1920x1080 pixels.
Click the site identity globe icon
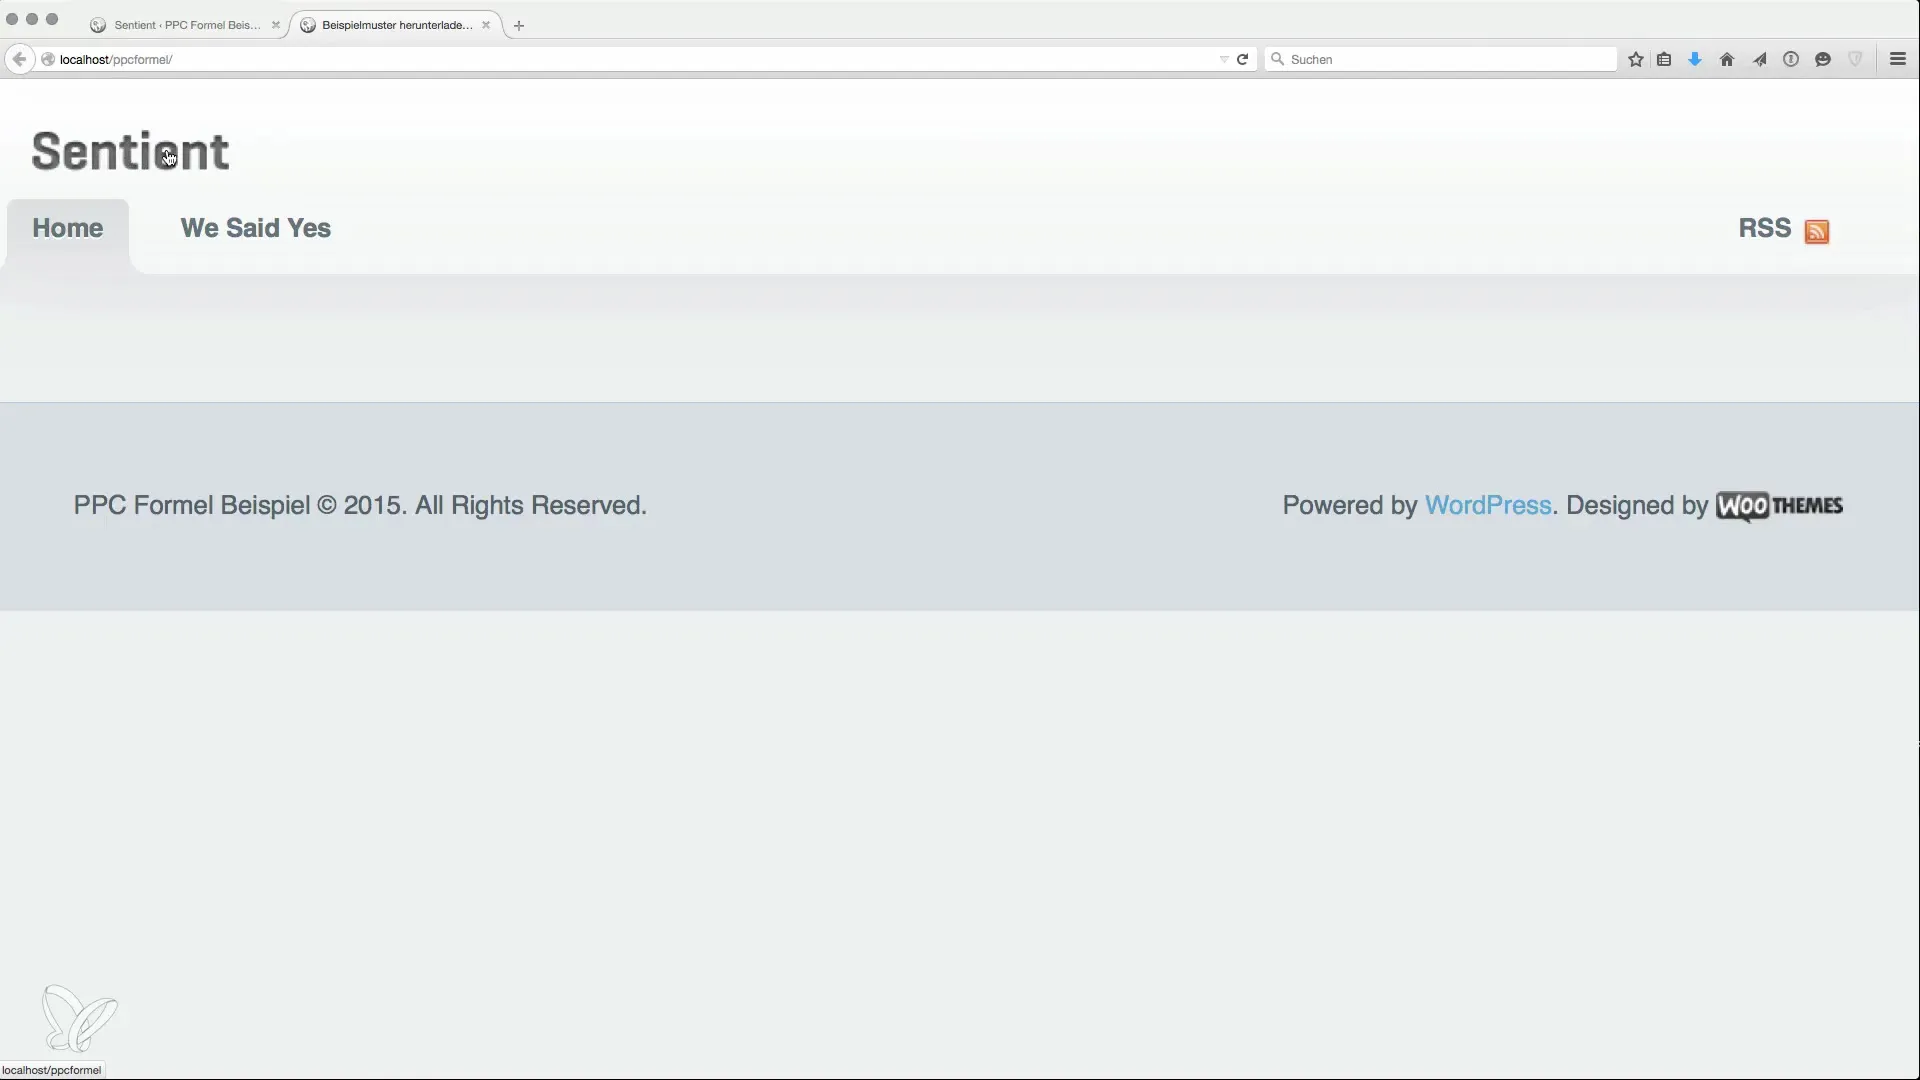click(47, 59)
